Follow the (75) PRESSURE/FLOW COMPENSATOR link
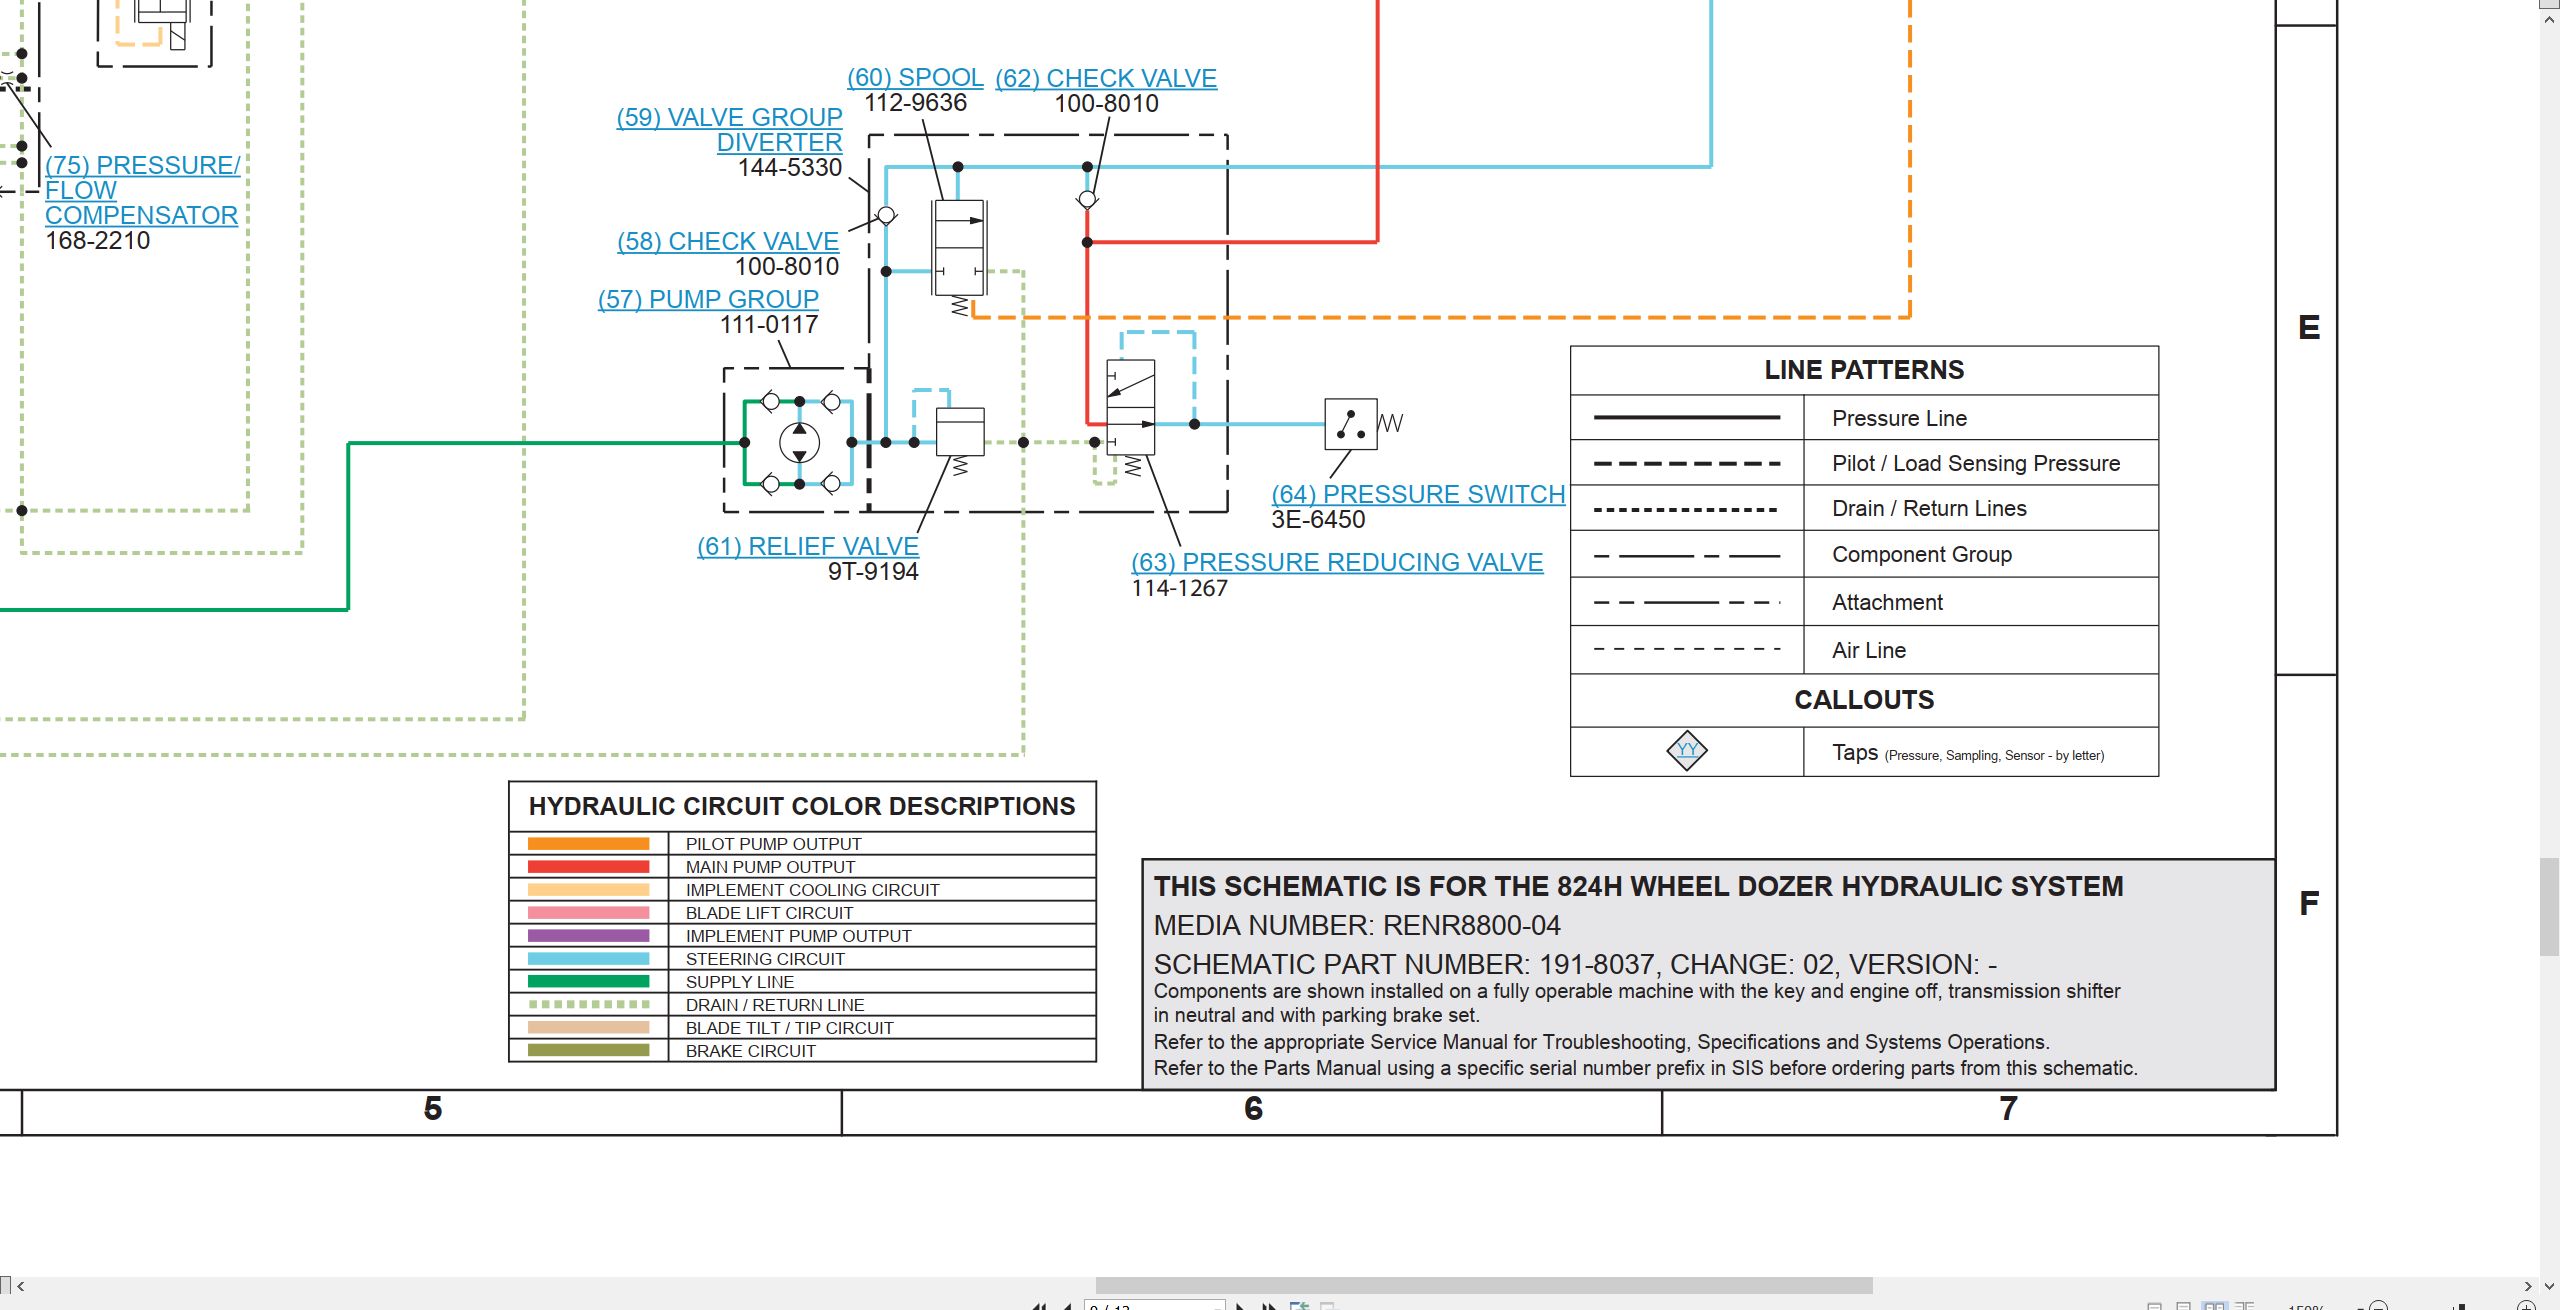This screenshot has height=1310, width=2560. pyautogui.click(x=142, y=190)
